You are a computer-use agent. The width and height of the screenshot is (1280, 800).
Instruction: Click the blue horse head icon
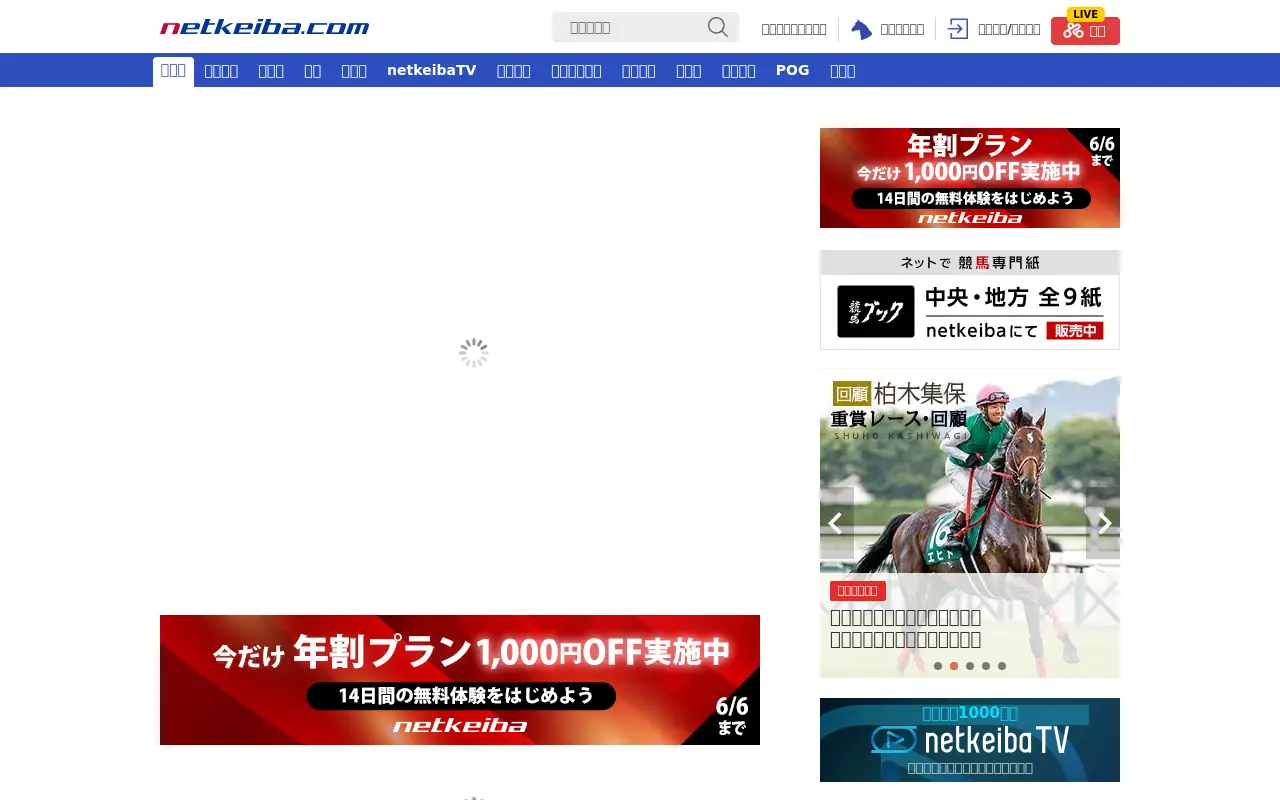(x=861, y=29)
